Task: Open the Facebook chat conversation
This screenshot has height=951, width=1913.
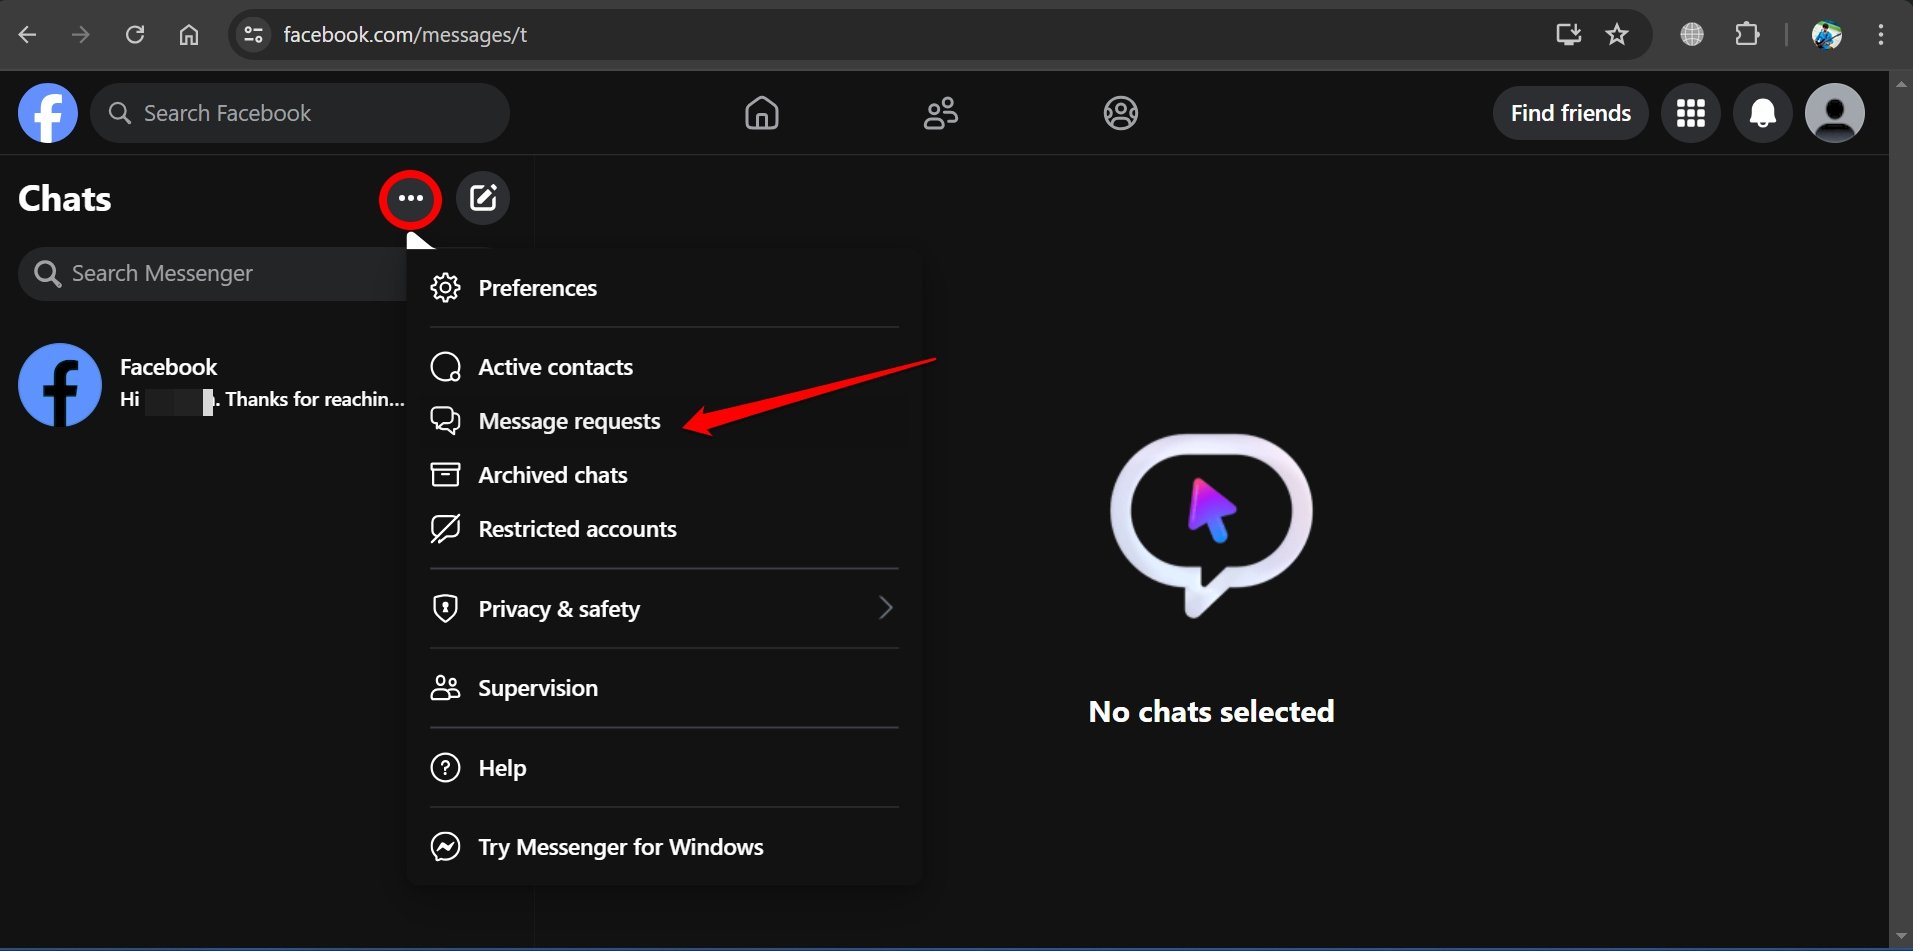Action: 212,384
